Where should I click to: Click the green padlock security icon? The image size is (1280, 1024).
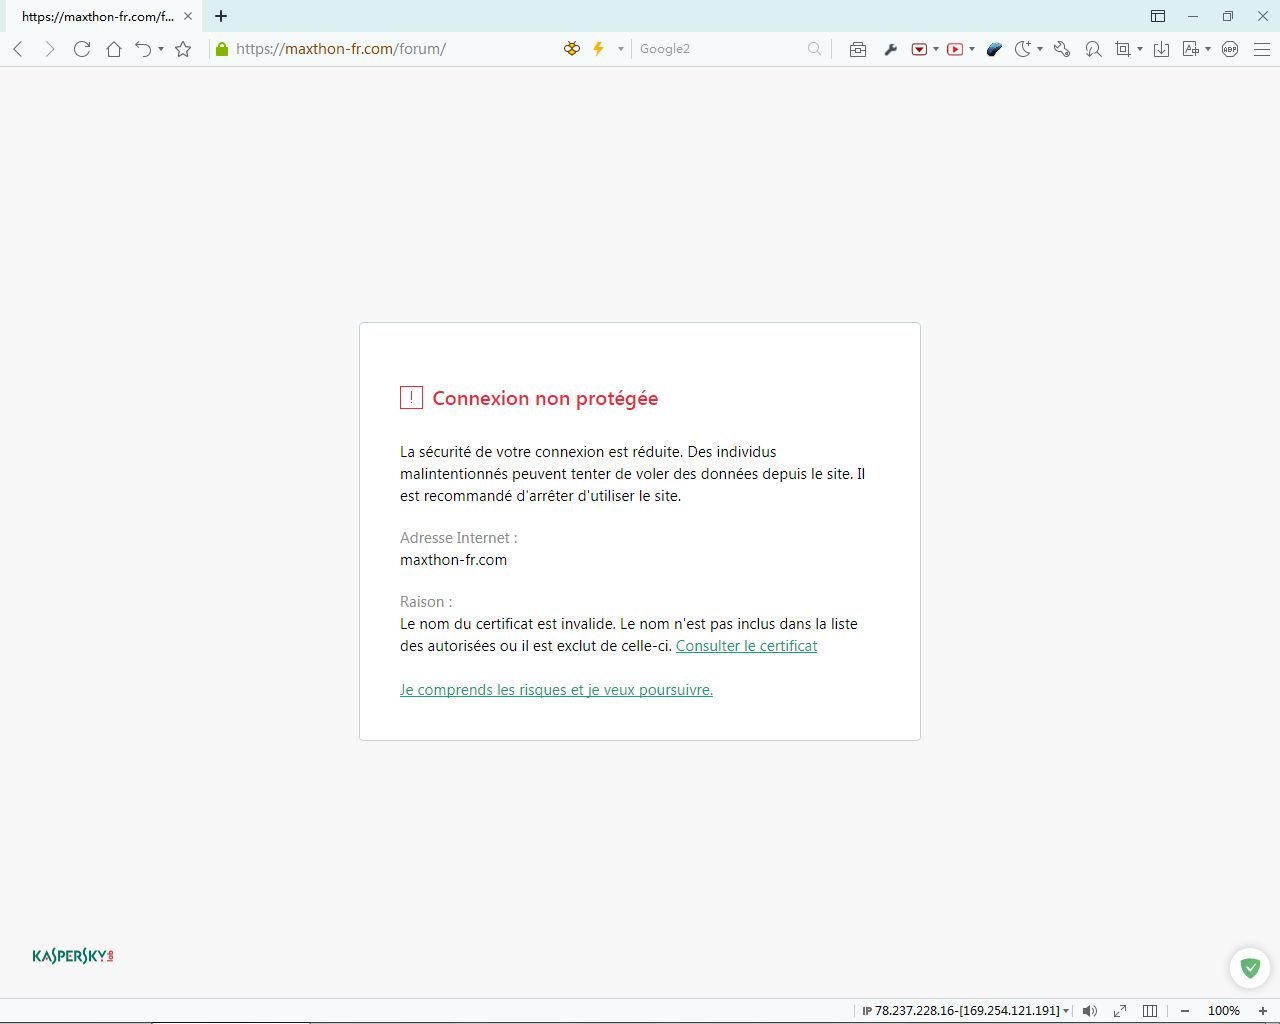[x=222, y=49]
